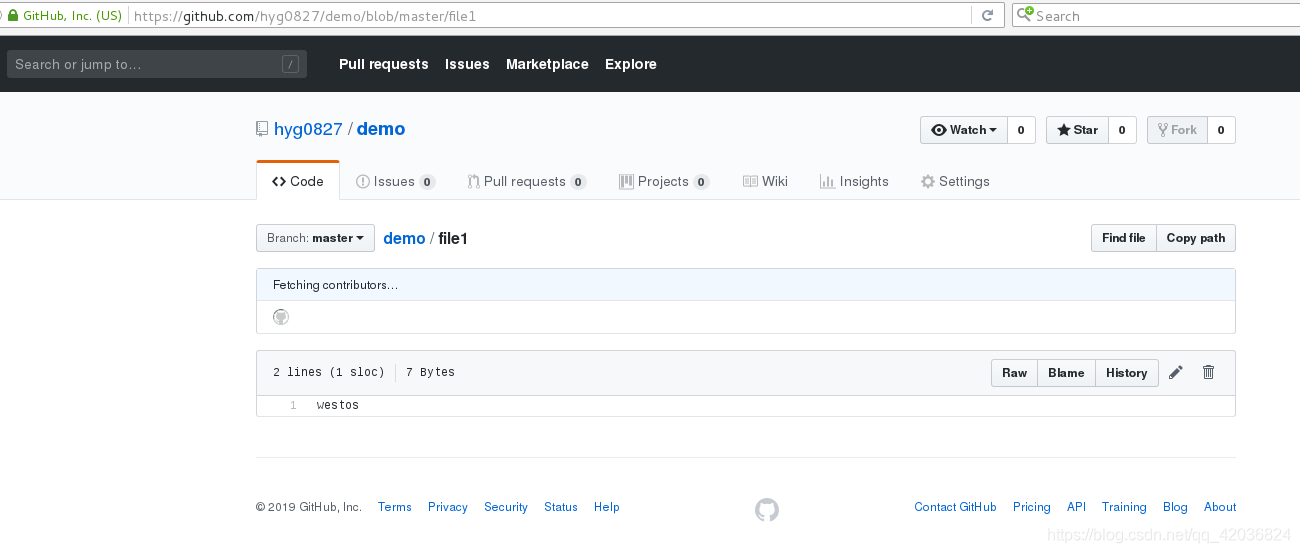1300x553 pixels.
Task: Open Marketplace in top navigation
Action: (x=547, y=64)
